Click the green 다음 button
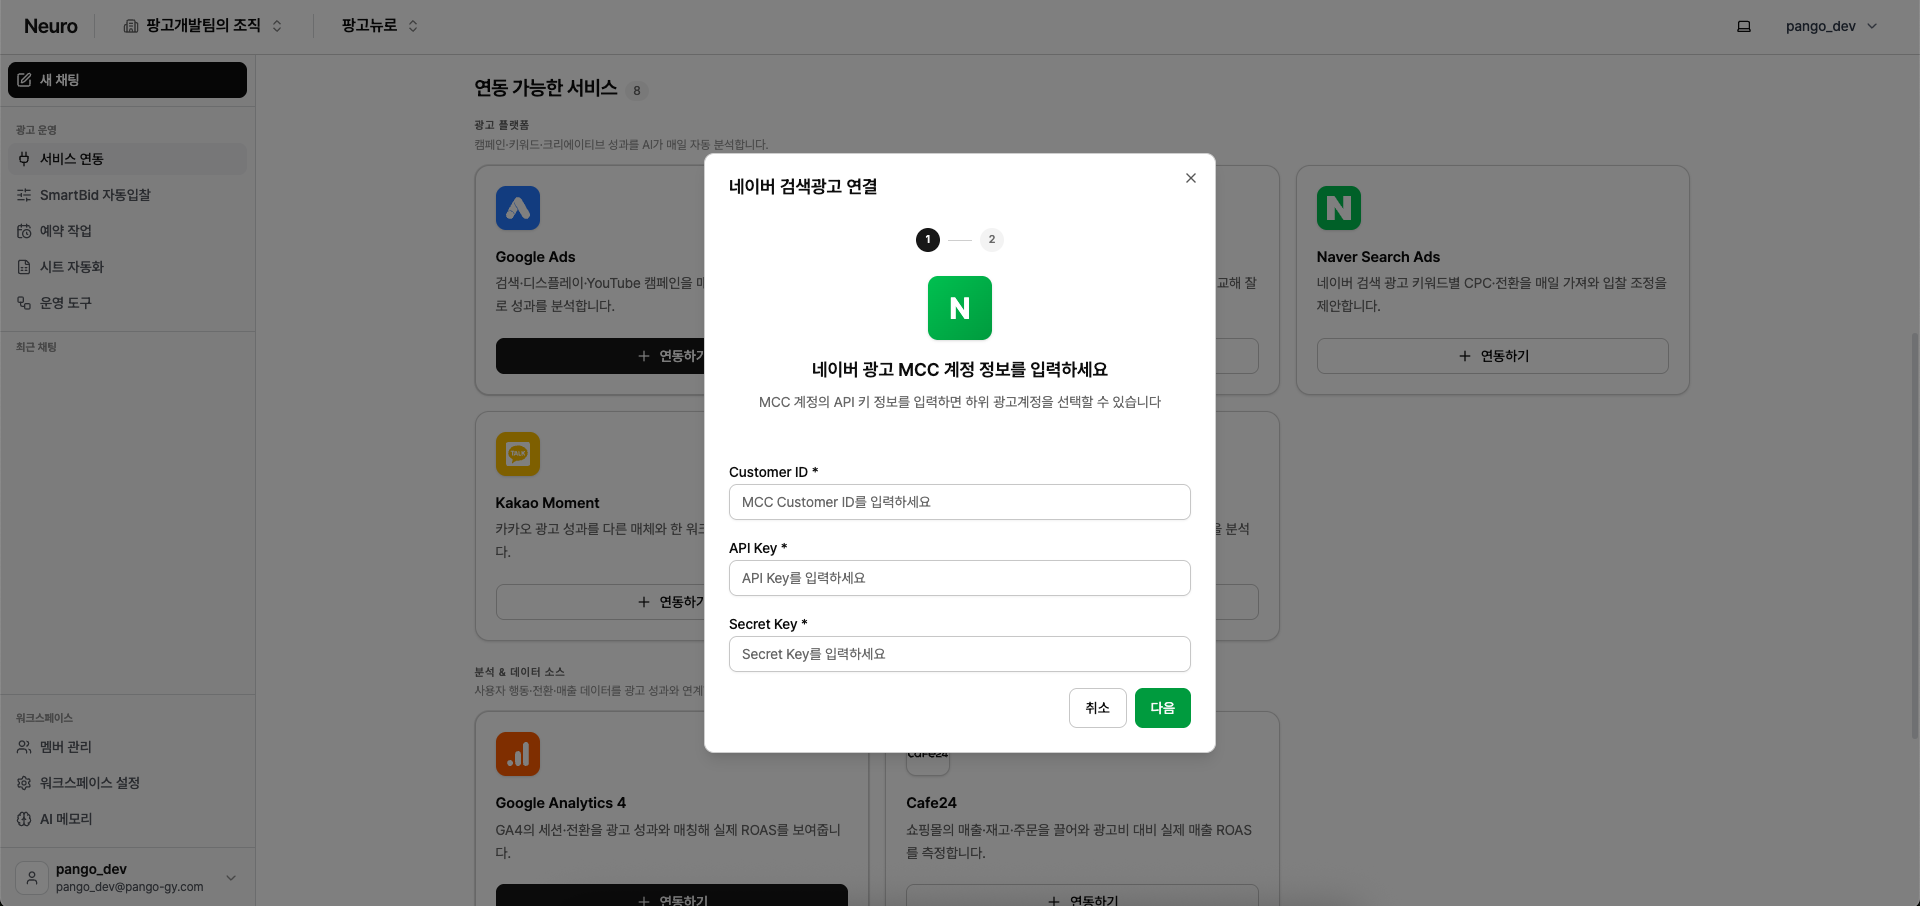The image size is (1920, 906). (1163, 708)
